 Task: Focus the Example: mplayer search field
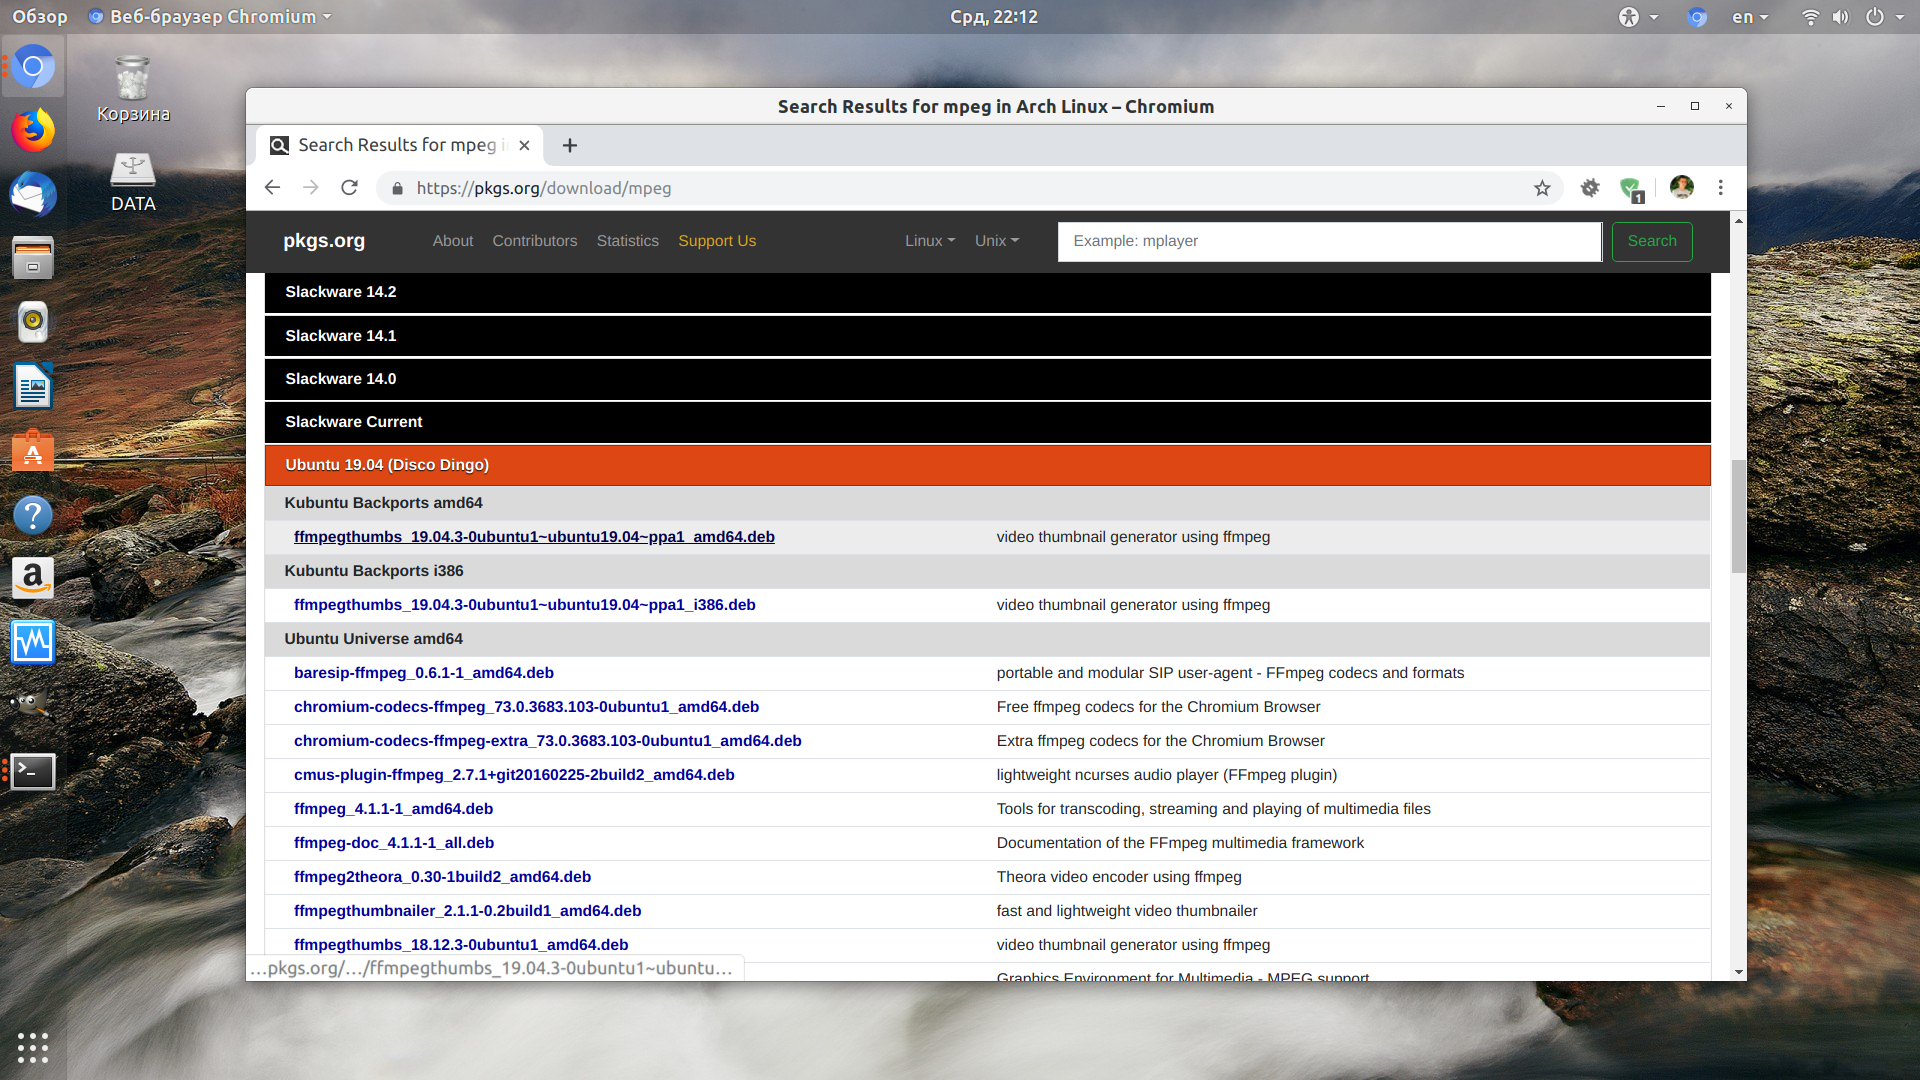(1329, 241)
